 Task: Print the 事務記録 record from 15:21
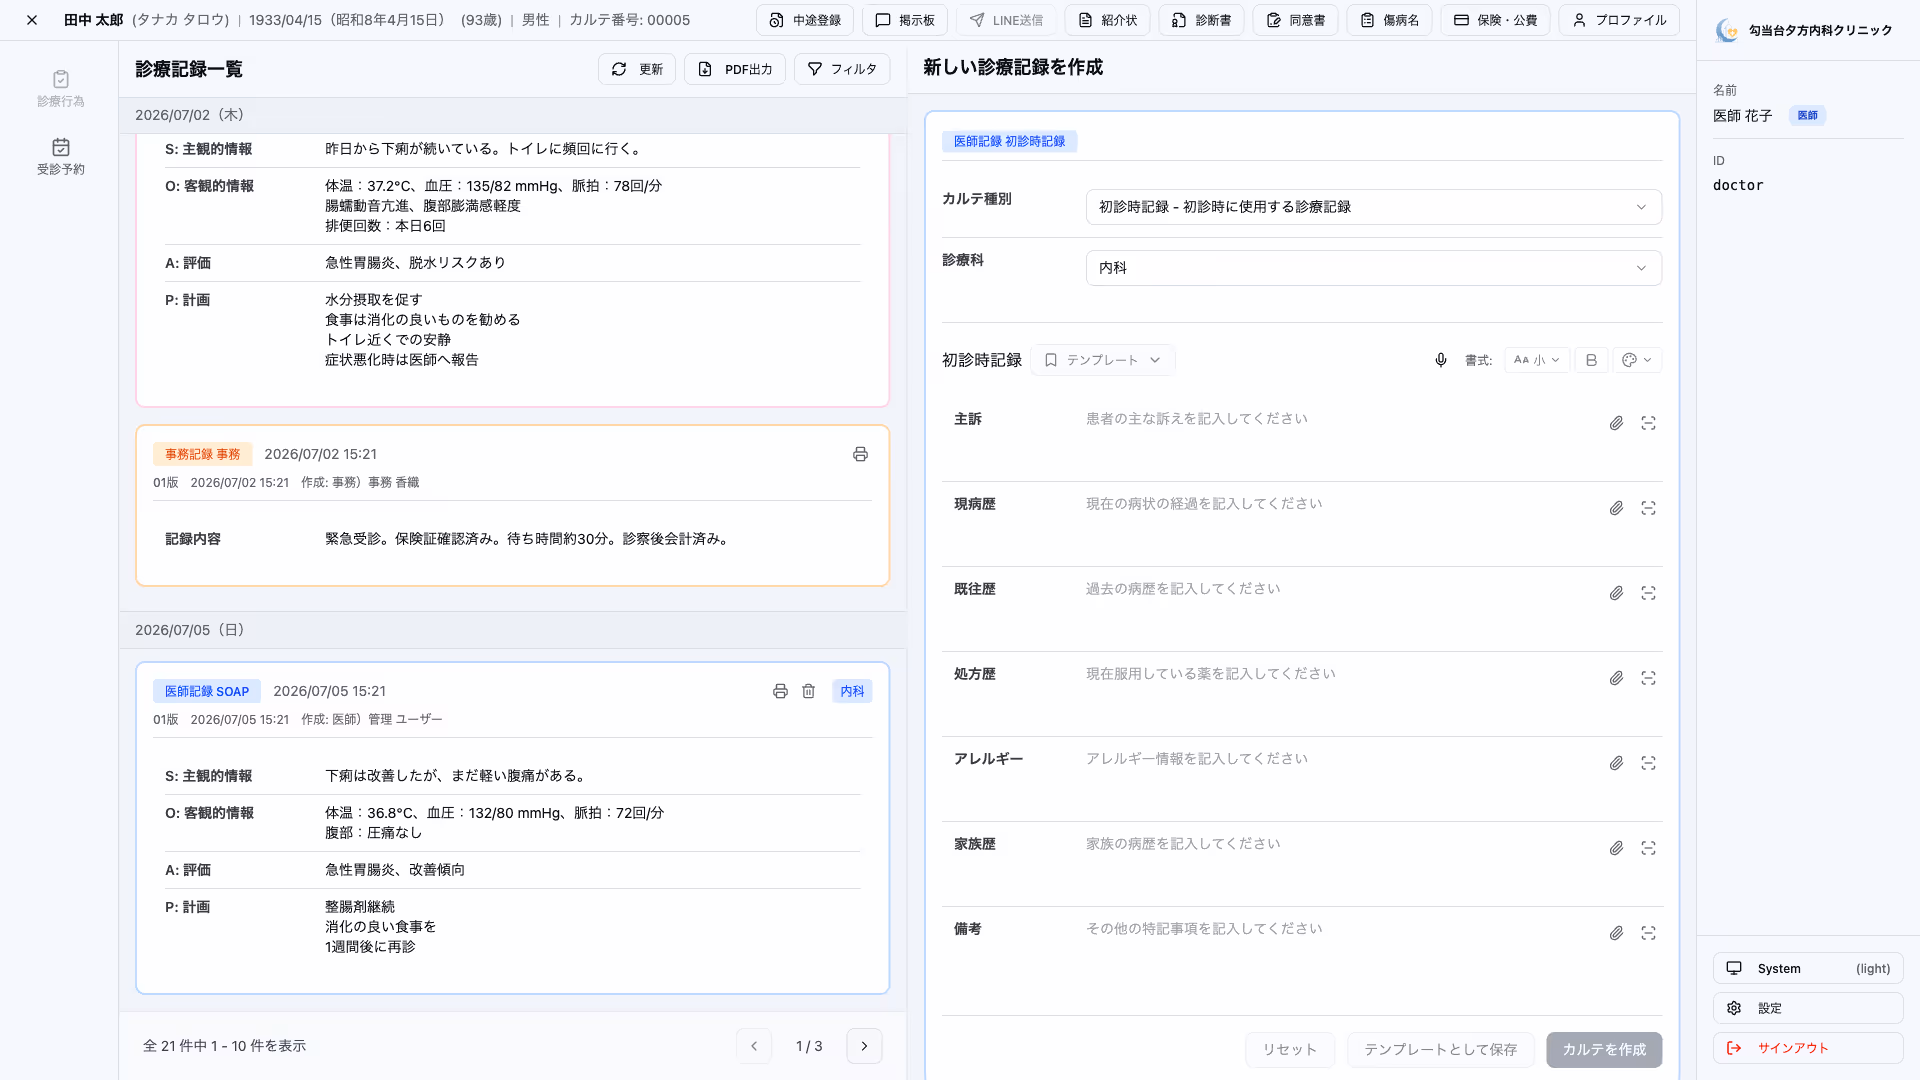pos(860,454)
